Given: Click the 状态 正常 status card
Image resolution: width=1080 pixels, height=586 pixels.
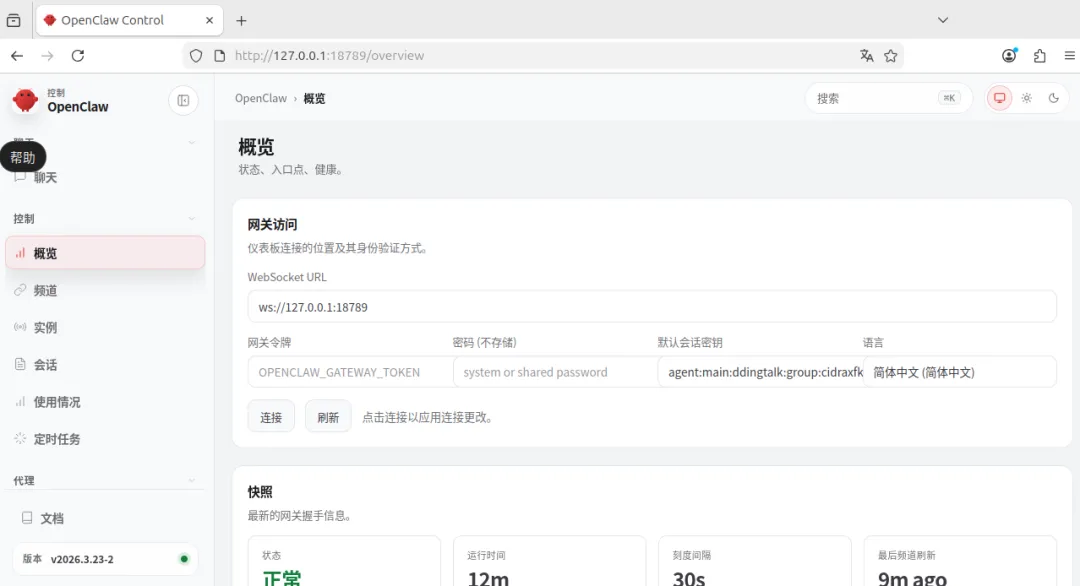Looking at the screenshot, I should [344, 561].
